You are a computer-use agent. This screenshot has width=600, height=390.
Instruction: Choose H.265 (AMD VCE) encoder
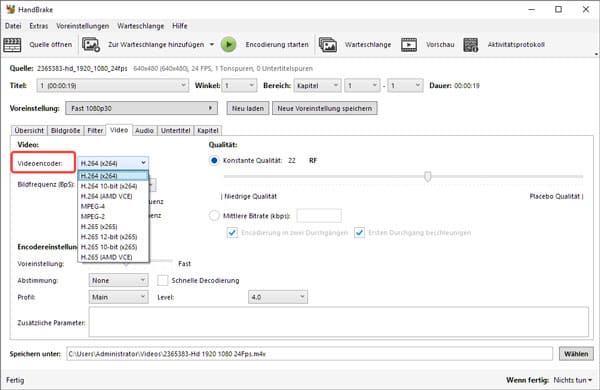[113, 257]
